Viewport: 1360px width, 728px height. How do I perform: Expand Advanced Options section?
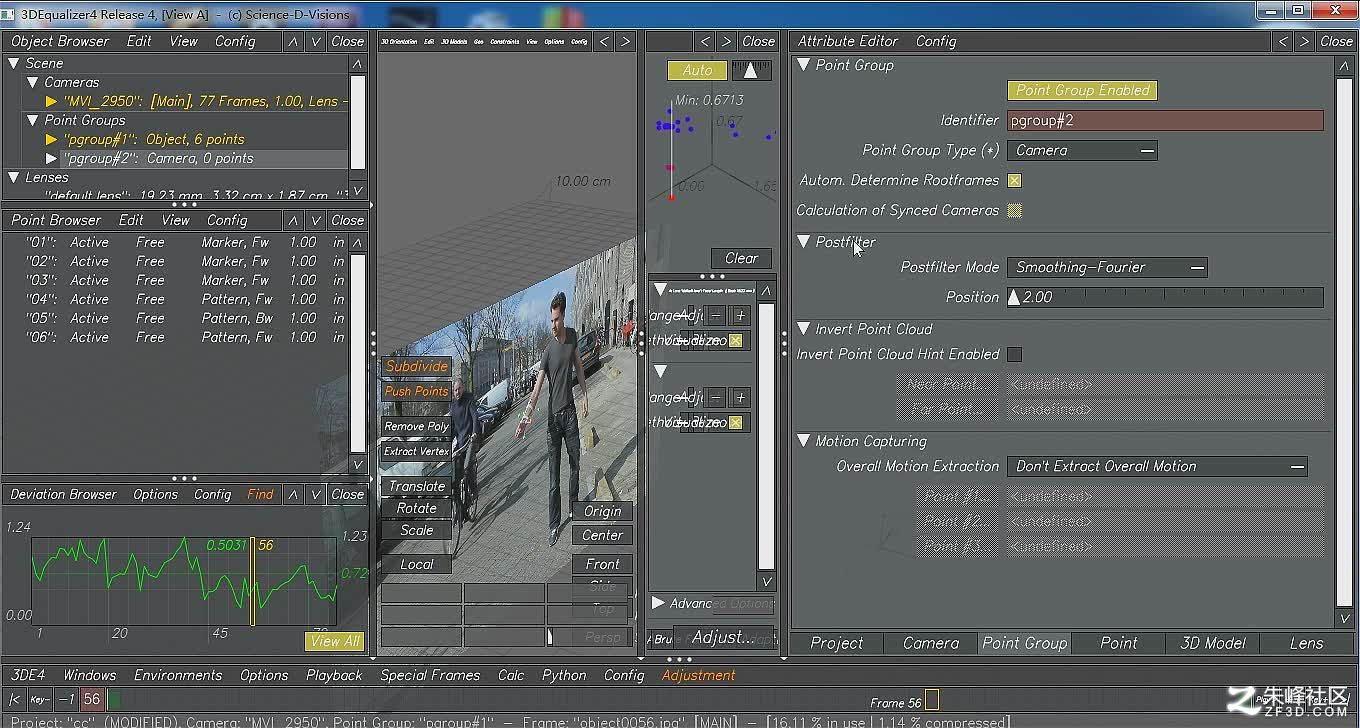(x=658, y=603)
